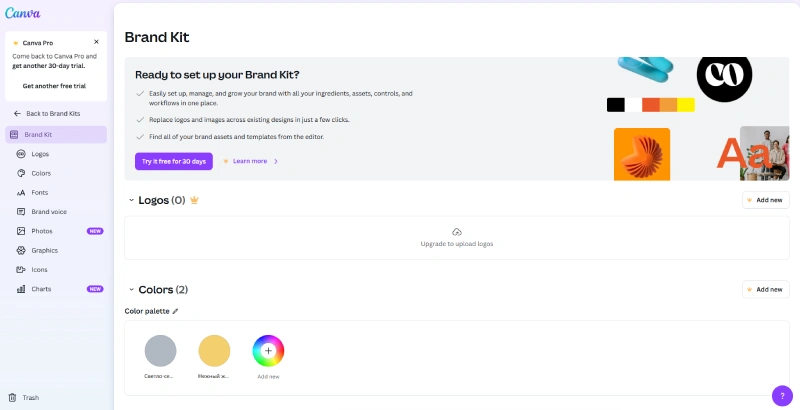The width and height of the screenshot is (800, 410).
Task: Select the light gray color swatch
Action: tap(161, 351)
